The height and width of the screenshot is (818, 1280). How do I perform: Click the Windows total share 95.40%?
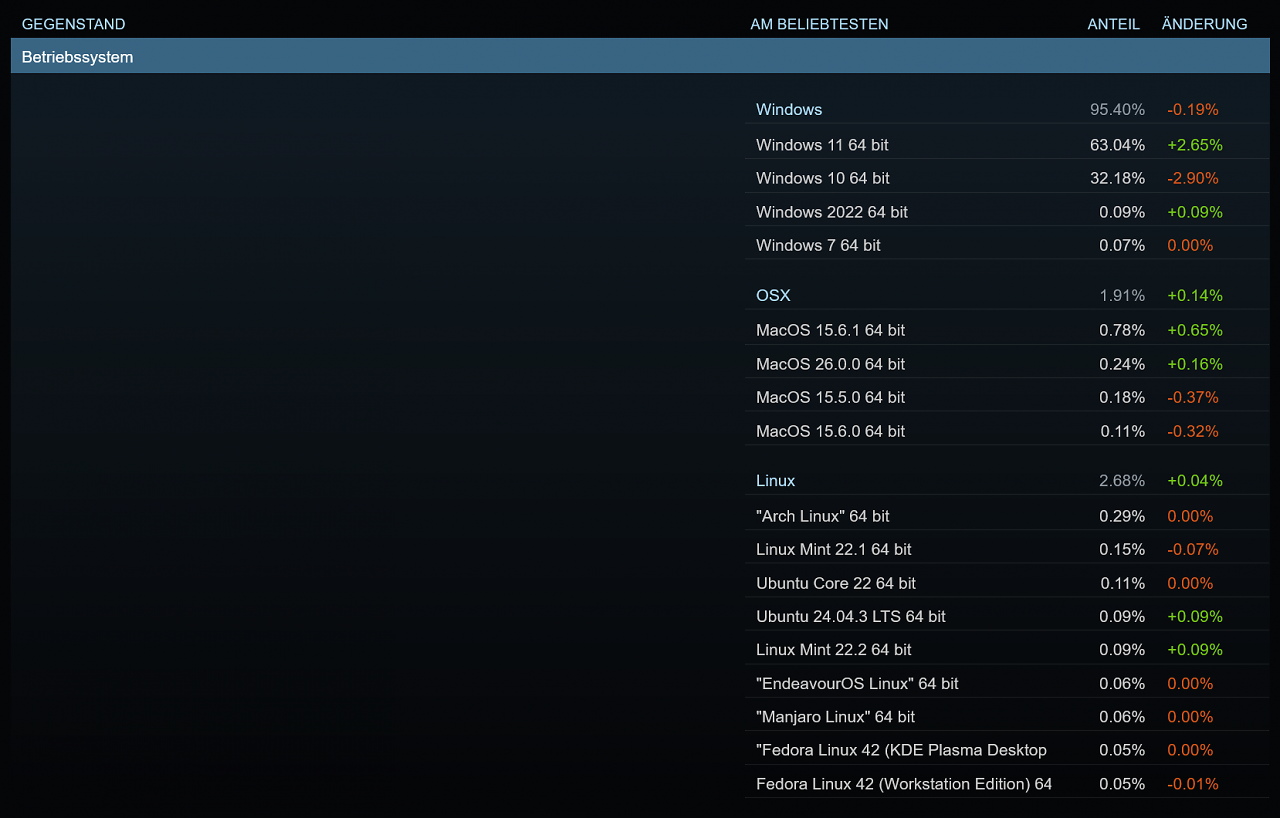[1117, 110]
